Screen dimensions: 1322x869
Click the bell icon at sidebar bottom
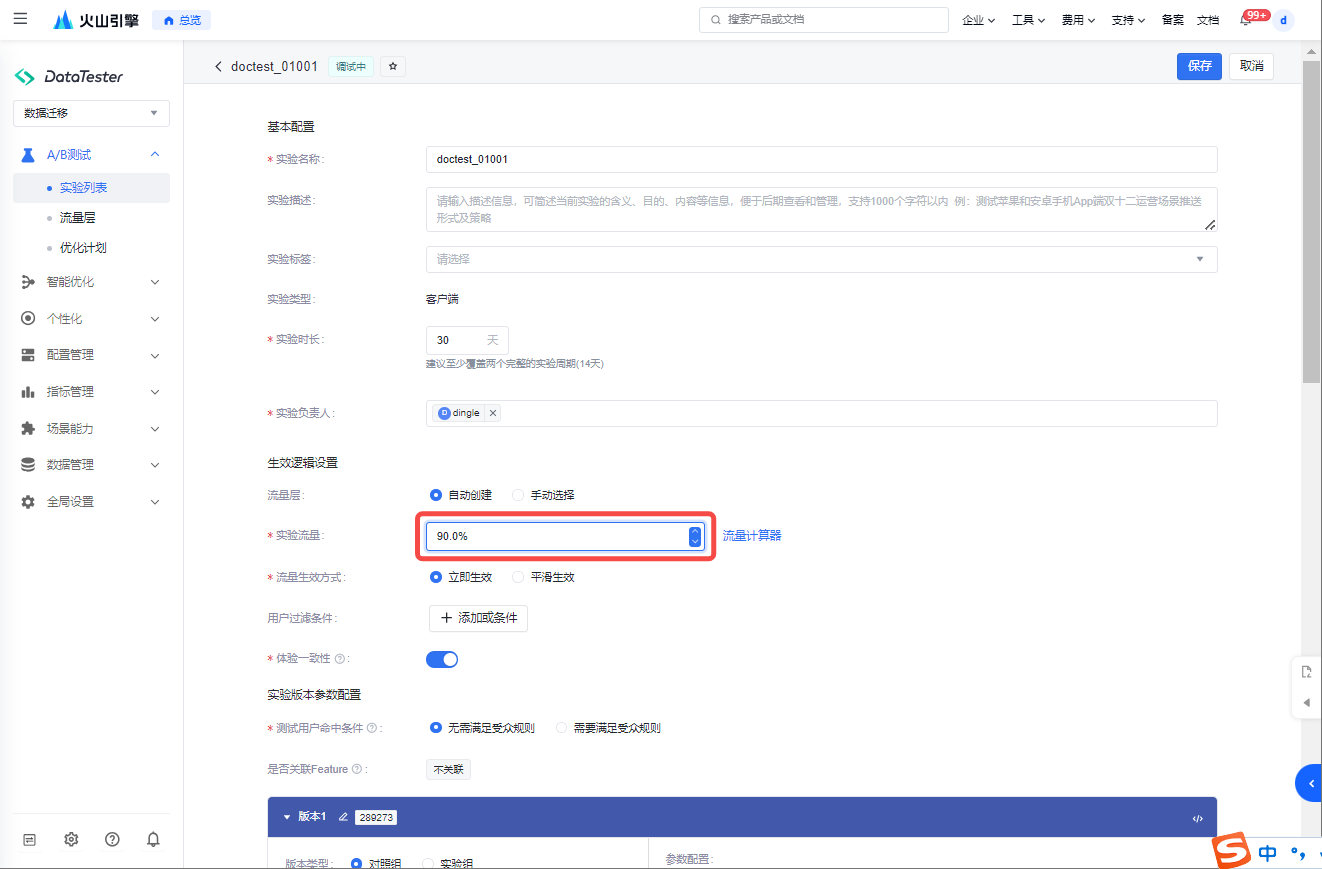153,840
